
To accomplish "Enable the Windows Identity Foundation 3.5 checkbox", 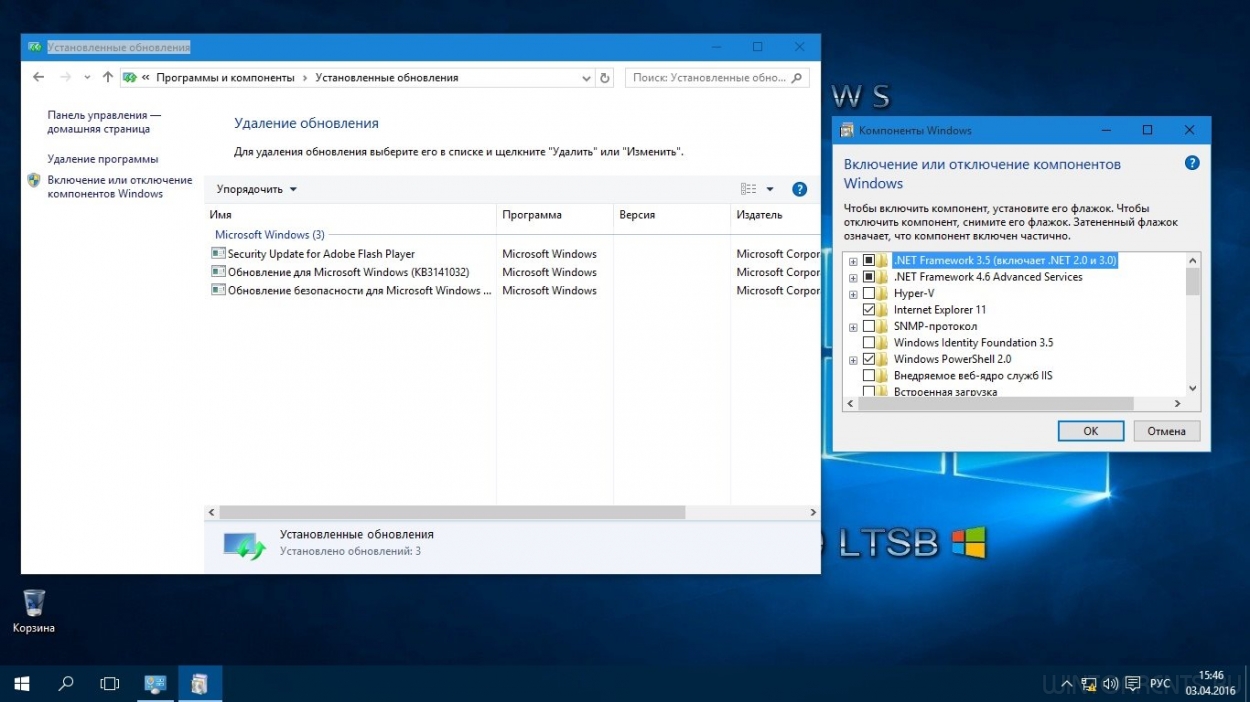I will pyautogui.click(x=869, y=343).
